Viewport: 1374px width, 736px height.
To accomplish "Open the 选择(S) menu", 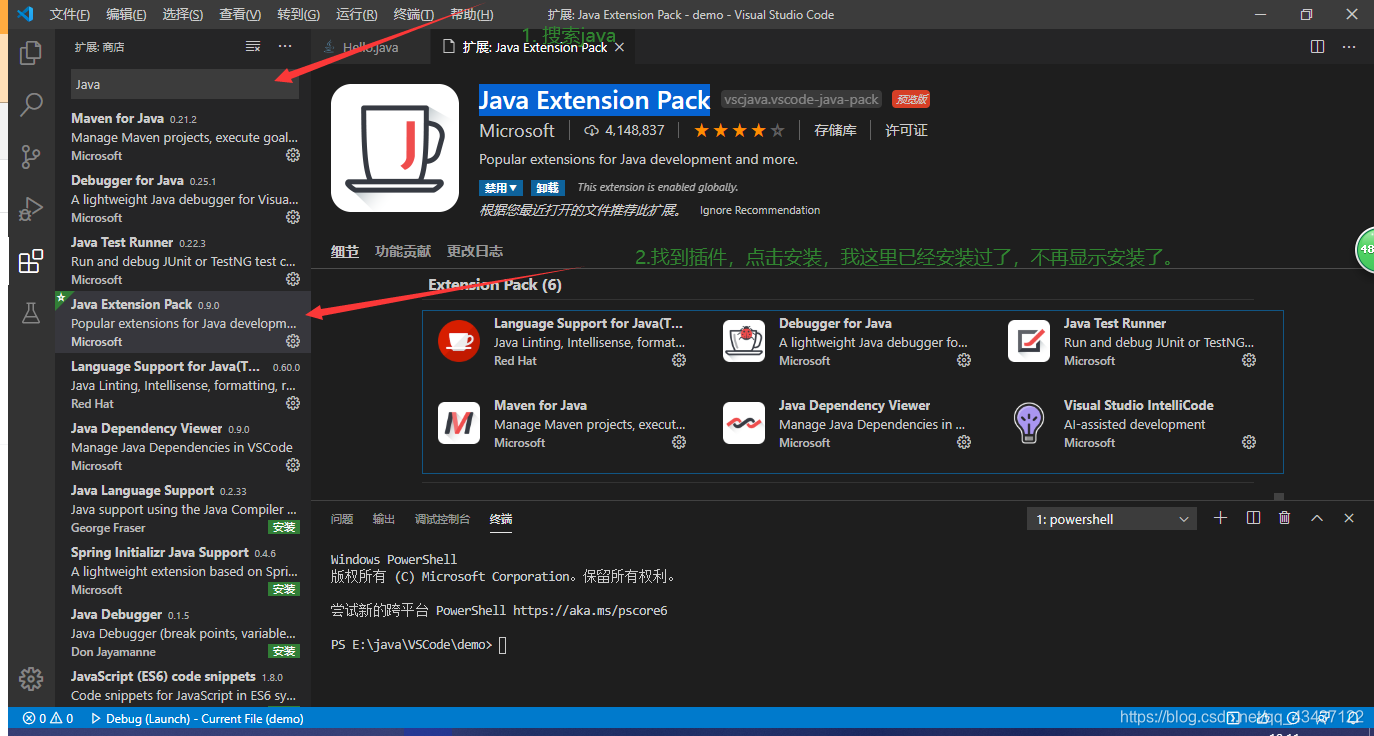I will pyautogui.click(x=182, y=14).
